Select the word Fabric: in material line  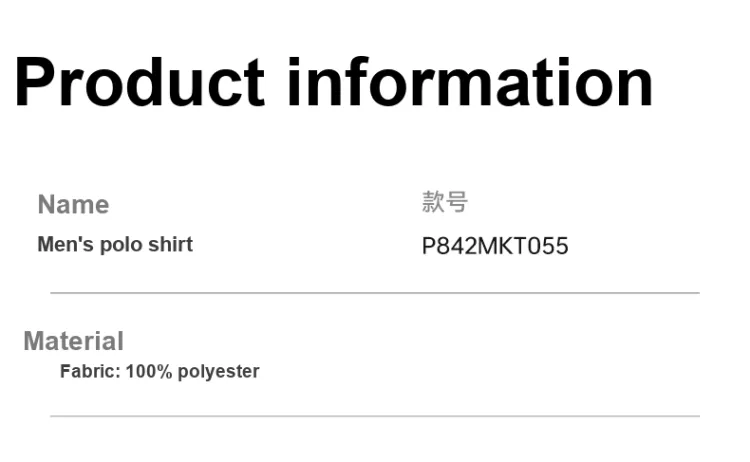pyautogui.click(x=90, y=371)
